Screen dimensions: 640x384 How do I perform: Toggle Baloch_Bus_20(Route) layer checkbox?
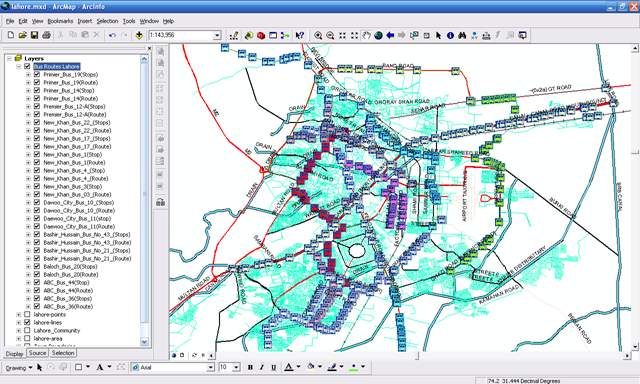(x=37, y=274)
